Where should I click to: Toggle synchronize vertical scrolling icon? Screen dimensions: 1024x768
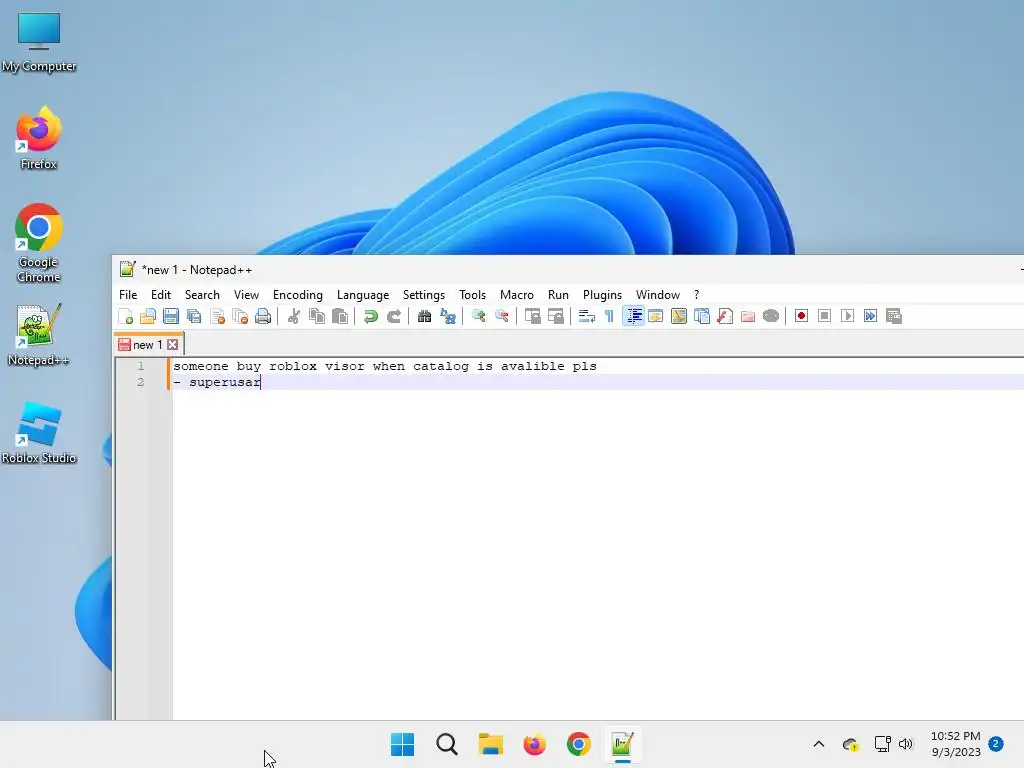point(532,317)
